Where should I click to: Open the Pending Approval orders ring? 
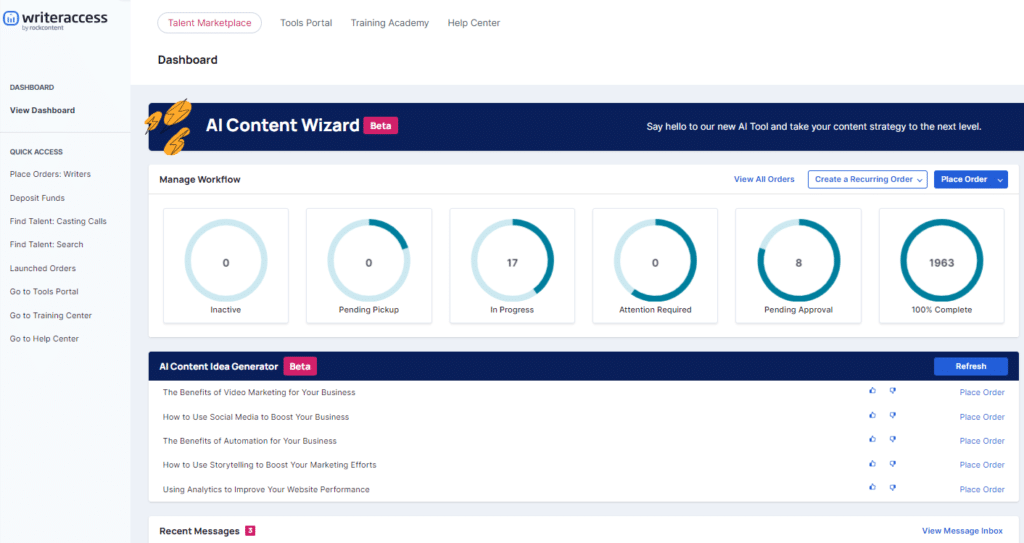(x=799, y=261)
